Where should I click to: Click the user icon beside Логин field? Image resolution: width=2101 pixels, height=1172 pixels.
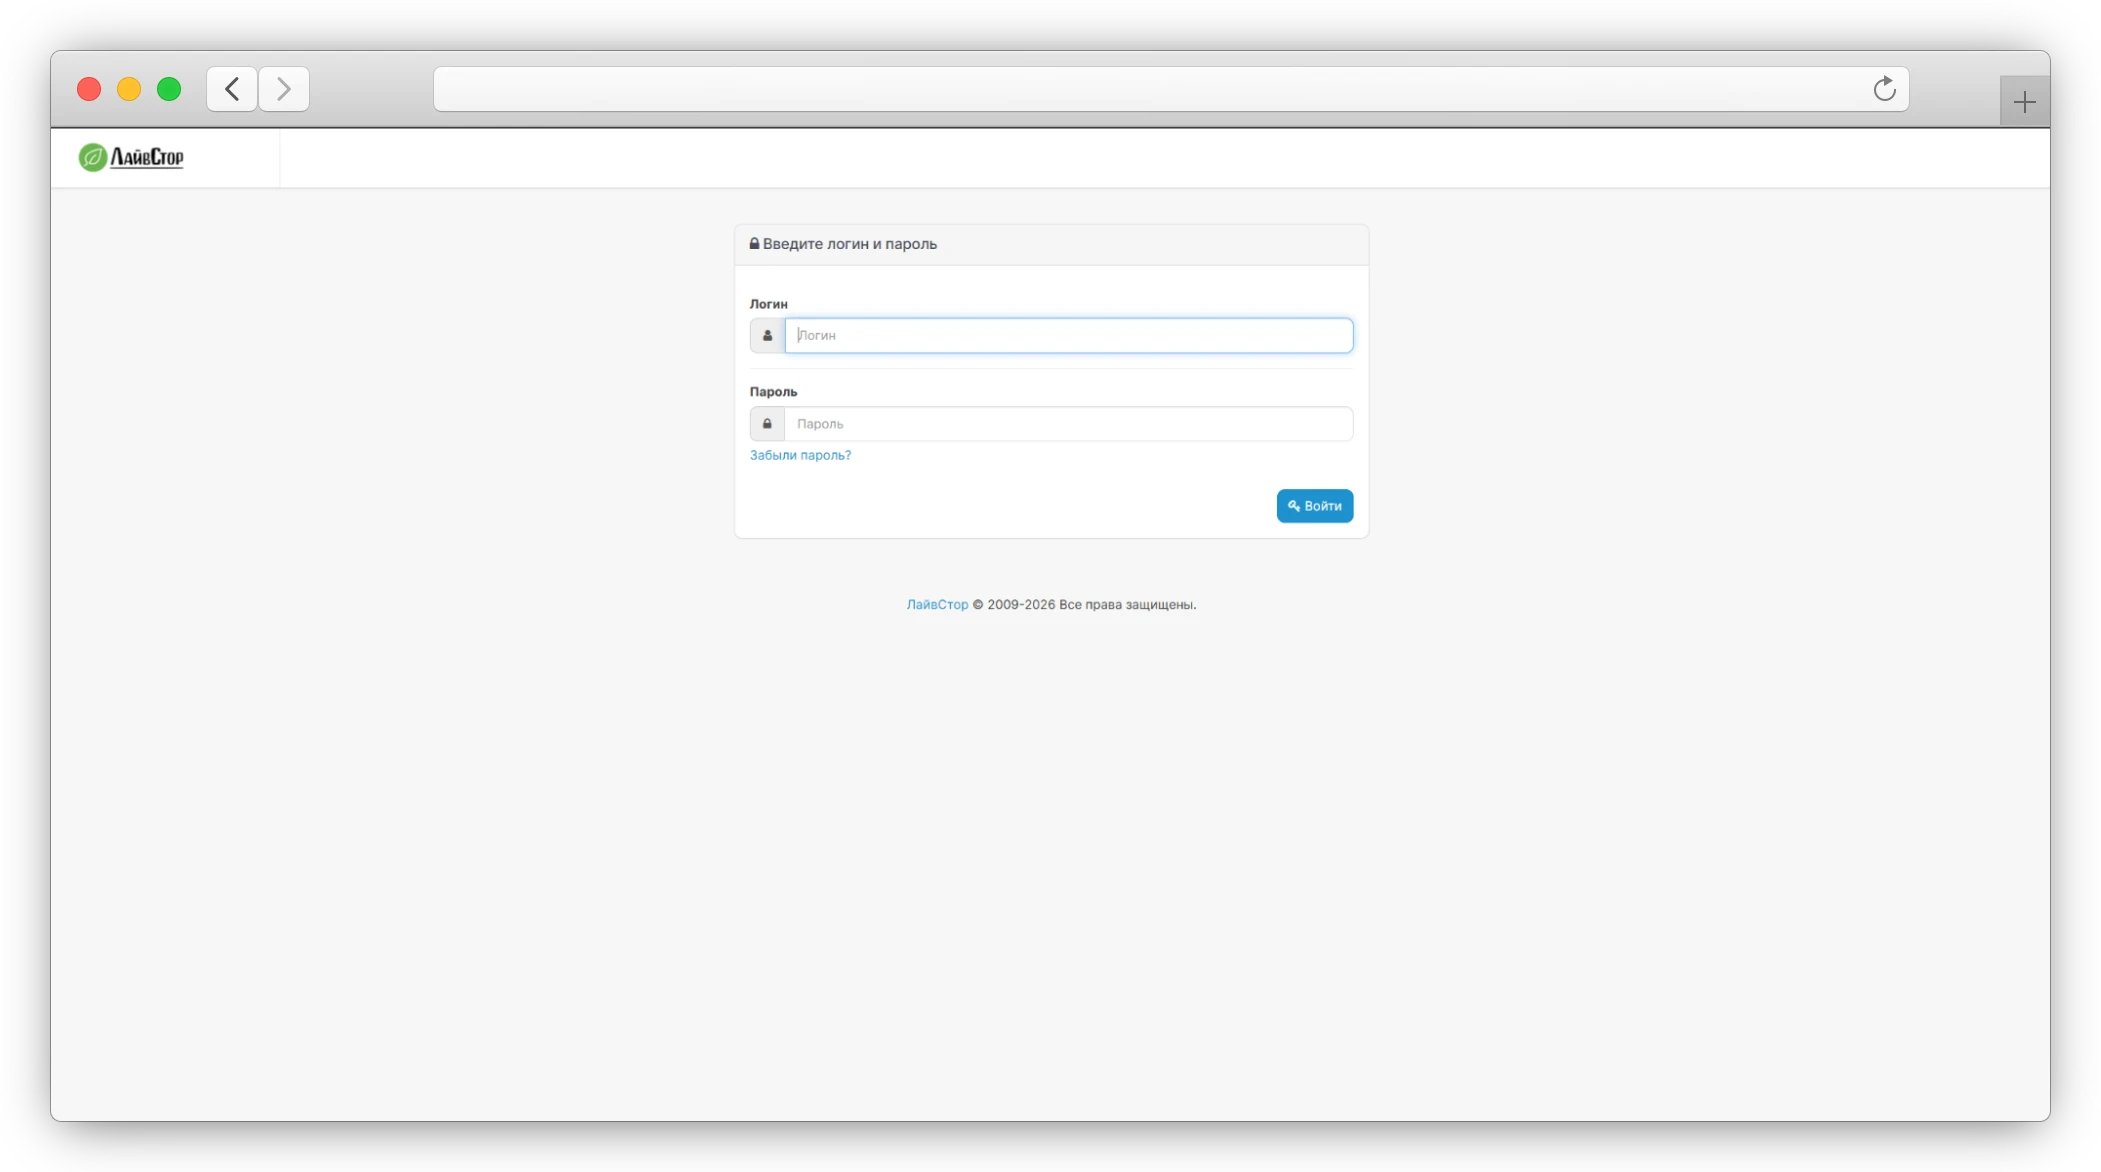767,336
